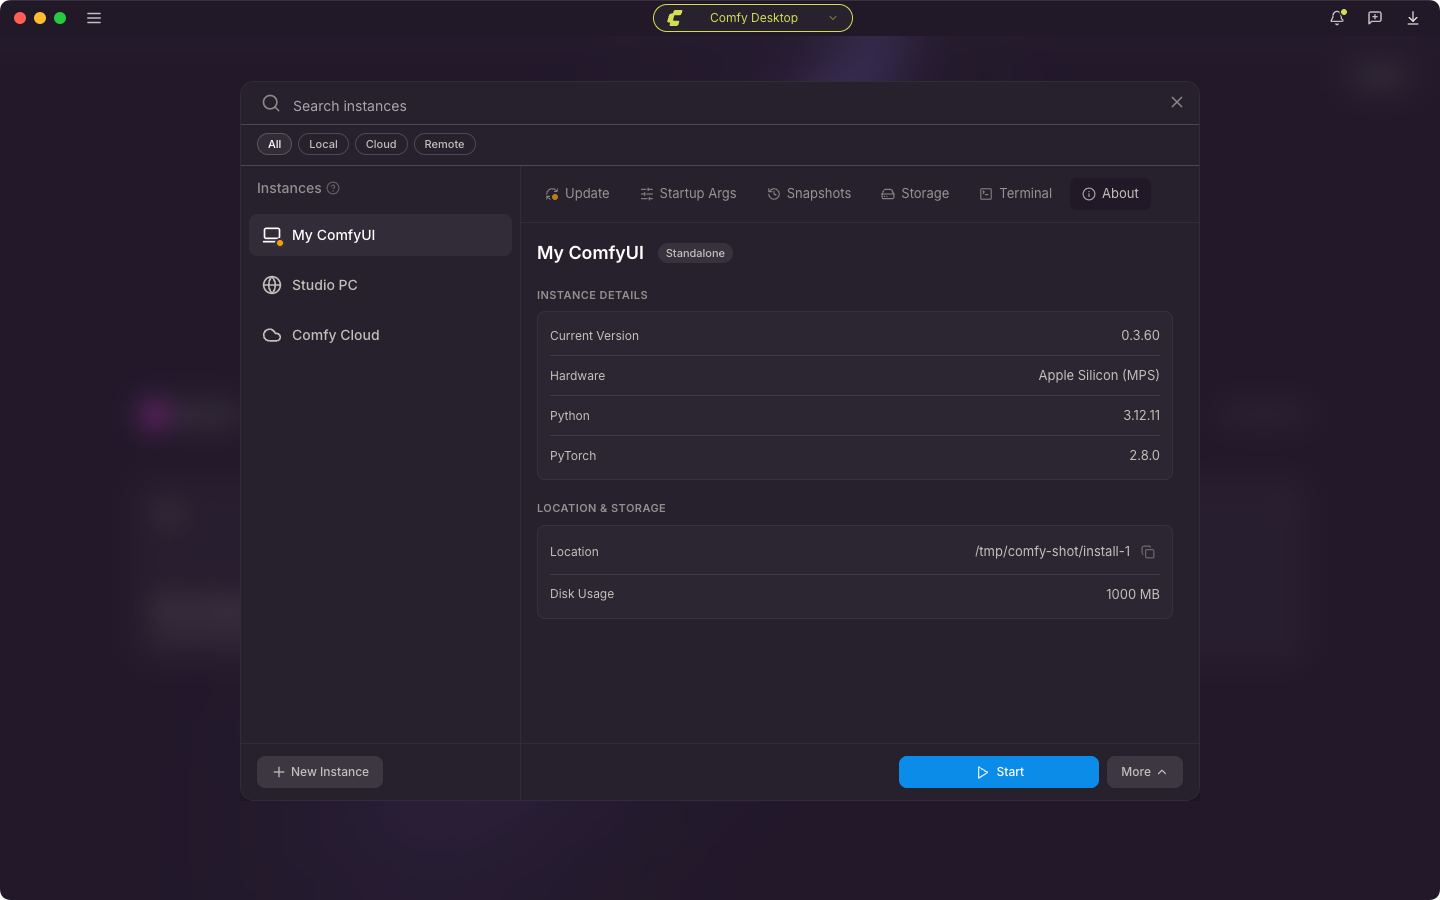Image resolution: width=1440 pixels, height=900 pixels.
Task: Create a New Instance
Action: [x=320, y=772]
